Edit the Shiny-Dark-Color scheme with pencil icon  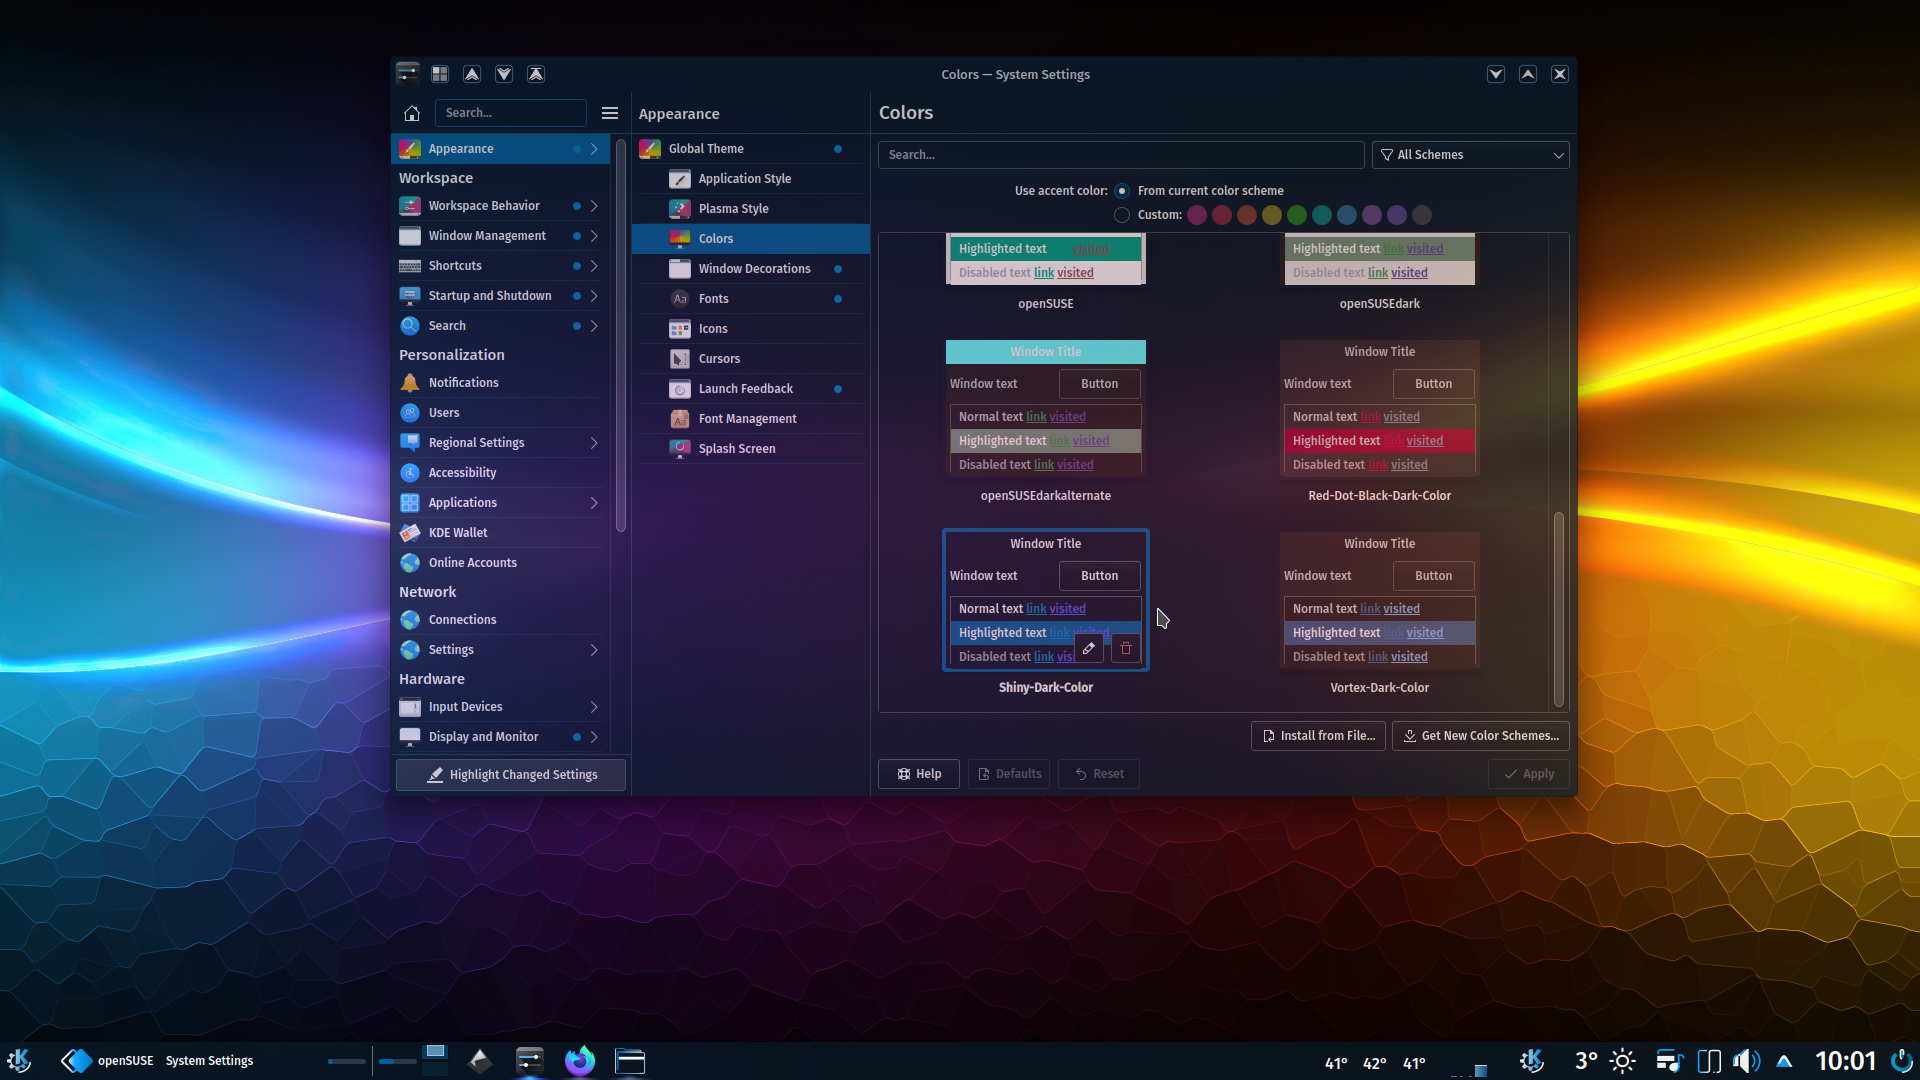pos(1089,648)
